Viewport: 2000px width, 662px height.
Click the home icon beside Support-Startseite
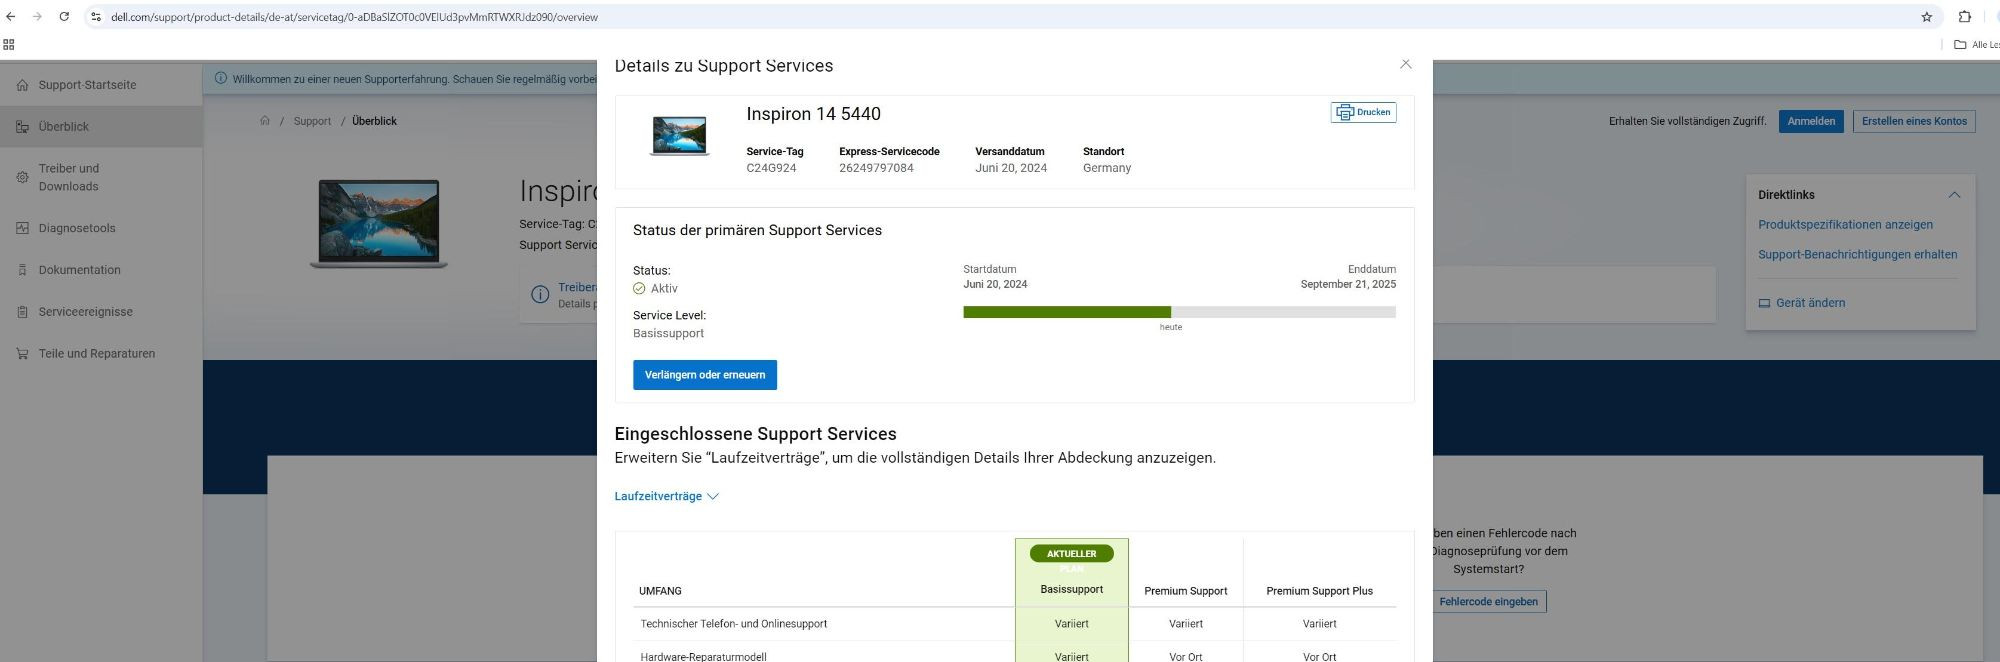22,85
